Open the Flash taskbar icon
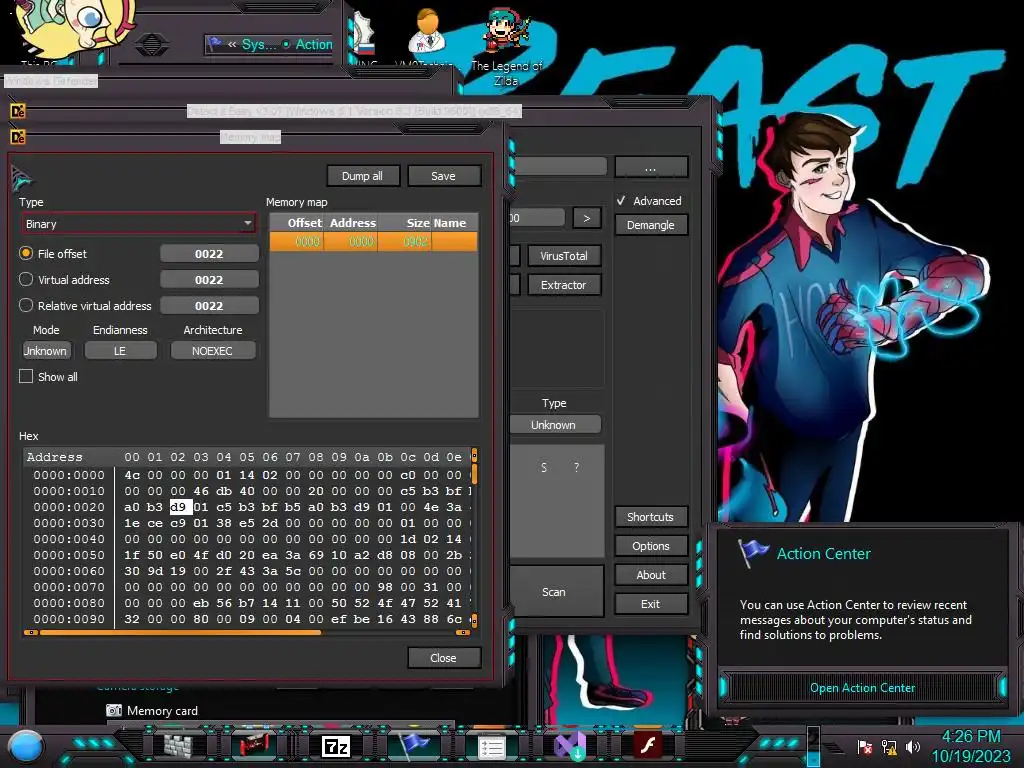 pos(648,745)
